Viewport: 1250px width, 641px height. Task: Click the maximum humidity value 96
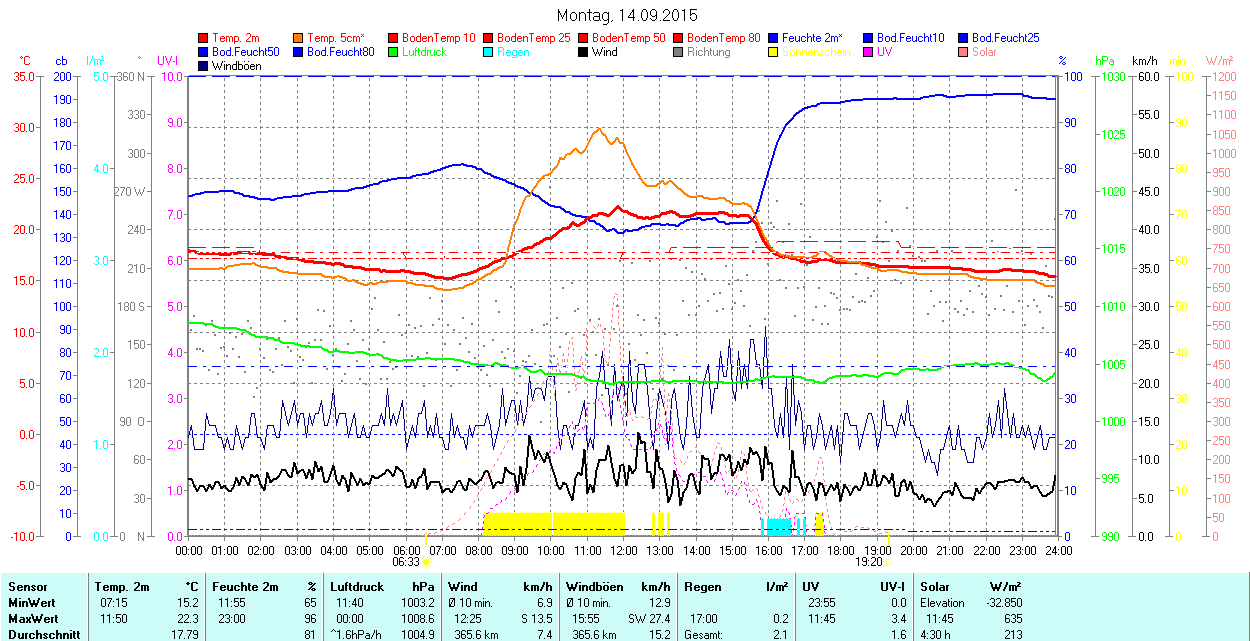(x=310, y=619)
